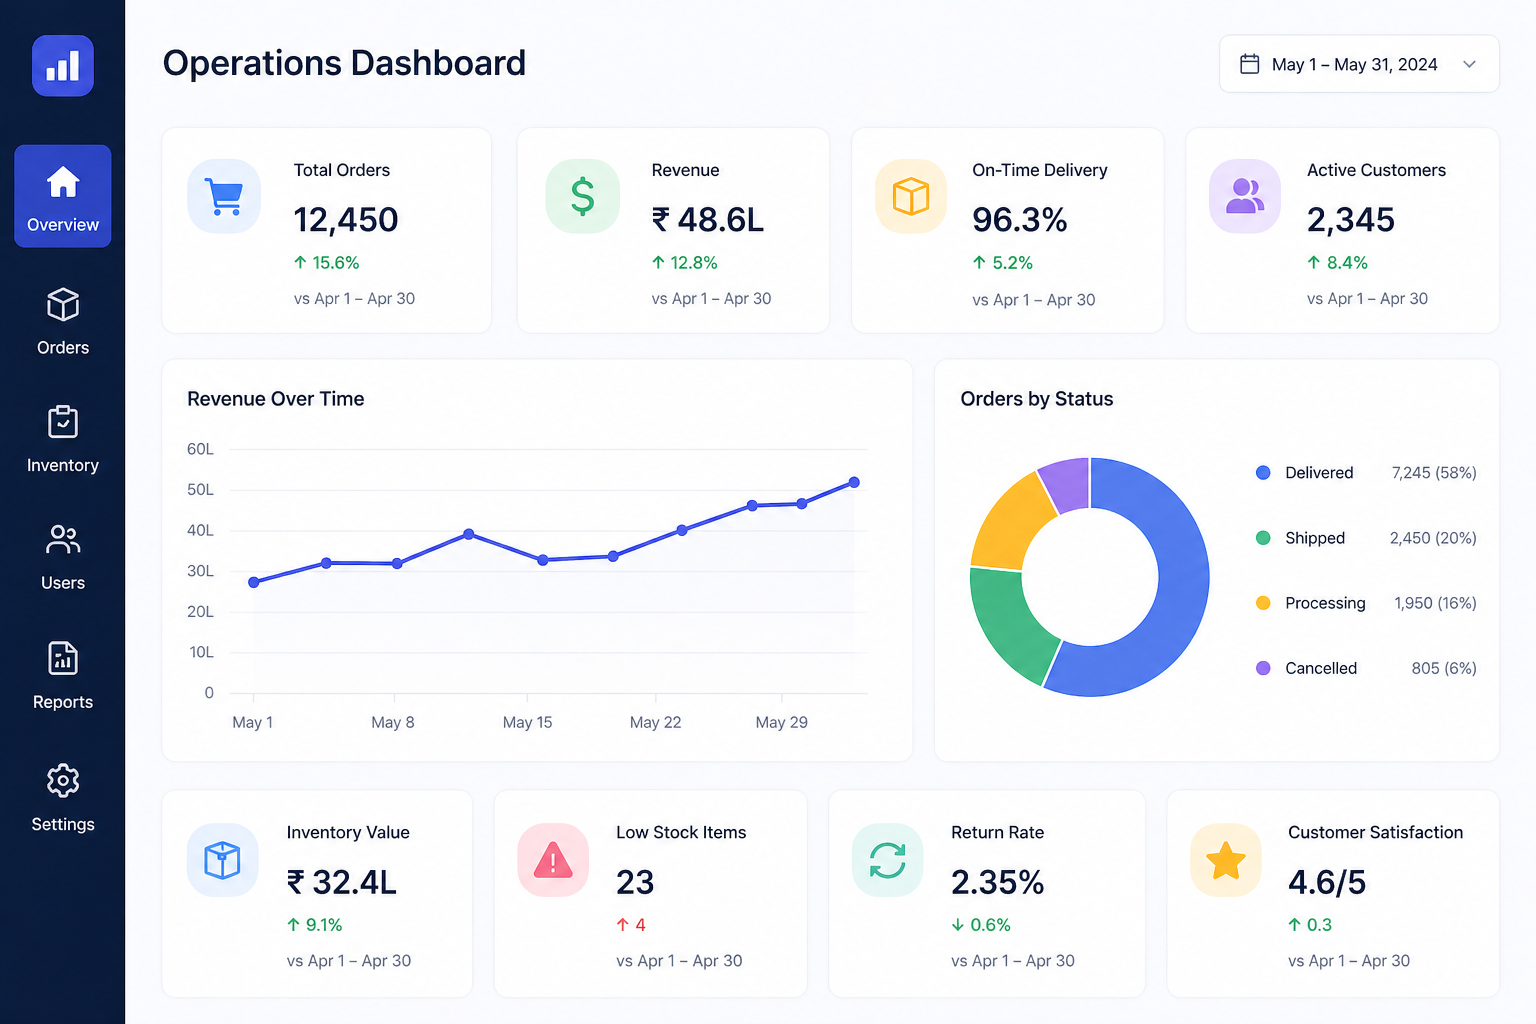Click the last revenue chart data point

(x=854, y=482)
